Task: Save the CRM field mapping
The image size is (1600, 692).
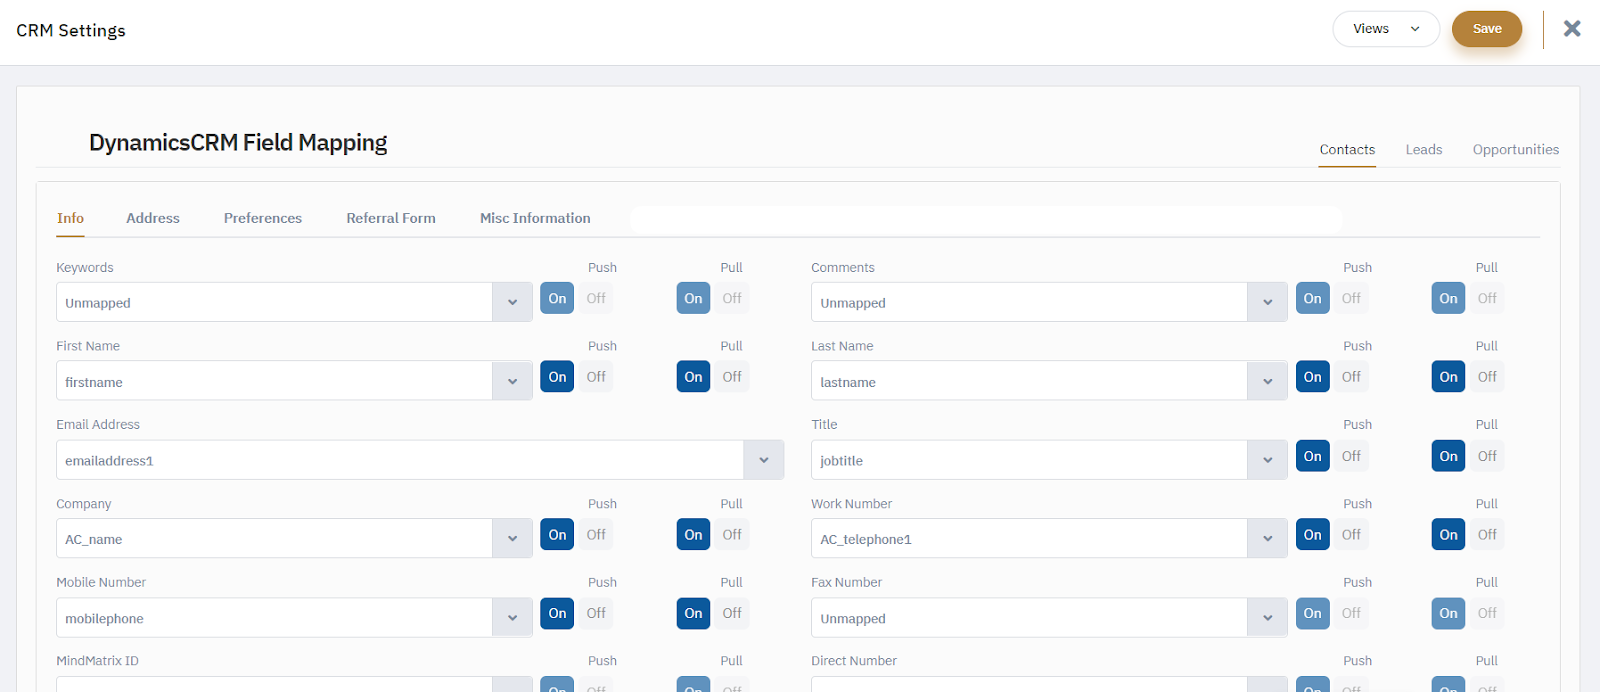Action: pos(1487,29)
